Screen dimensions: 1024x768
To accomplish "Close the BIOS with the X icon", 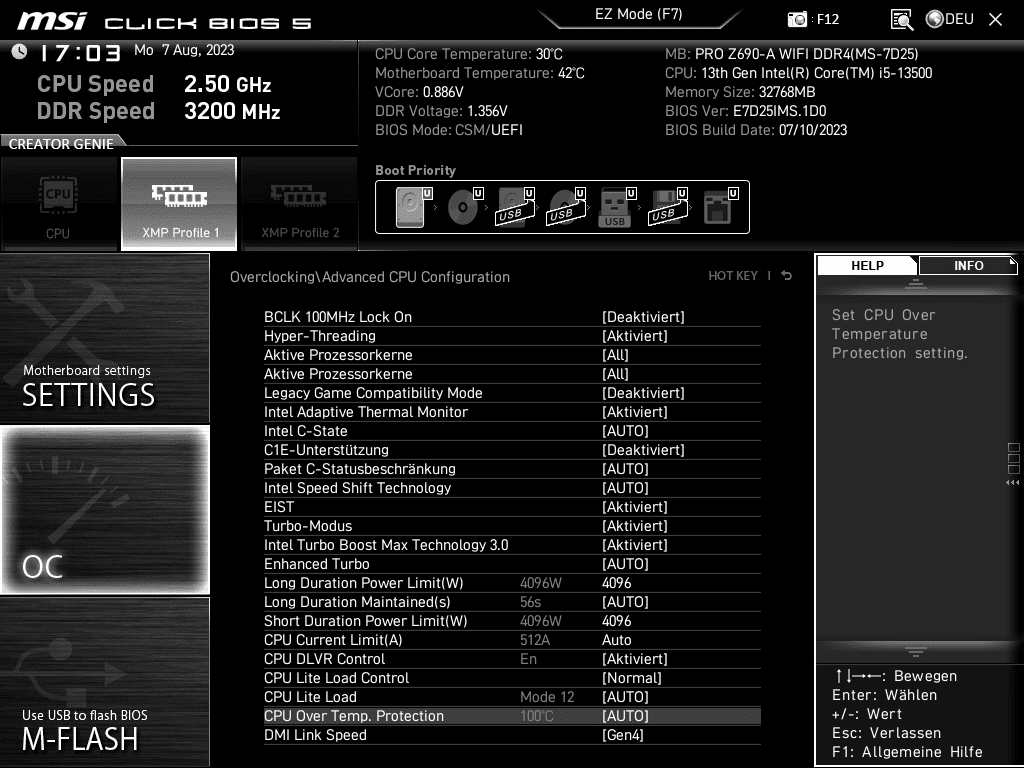I will [x=995, y=20].
